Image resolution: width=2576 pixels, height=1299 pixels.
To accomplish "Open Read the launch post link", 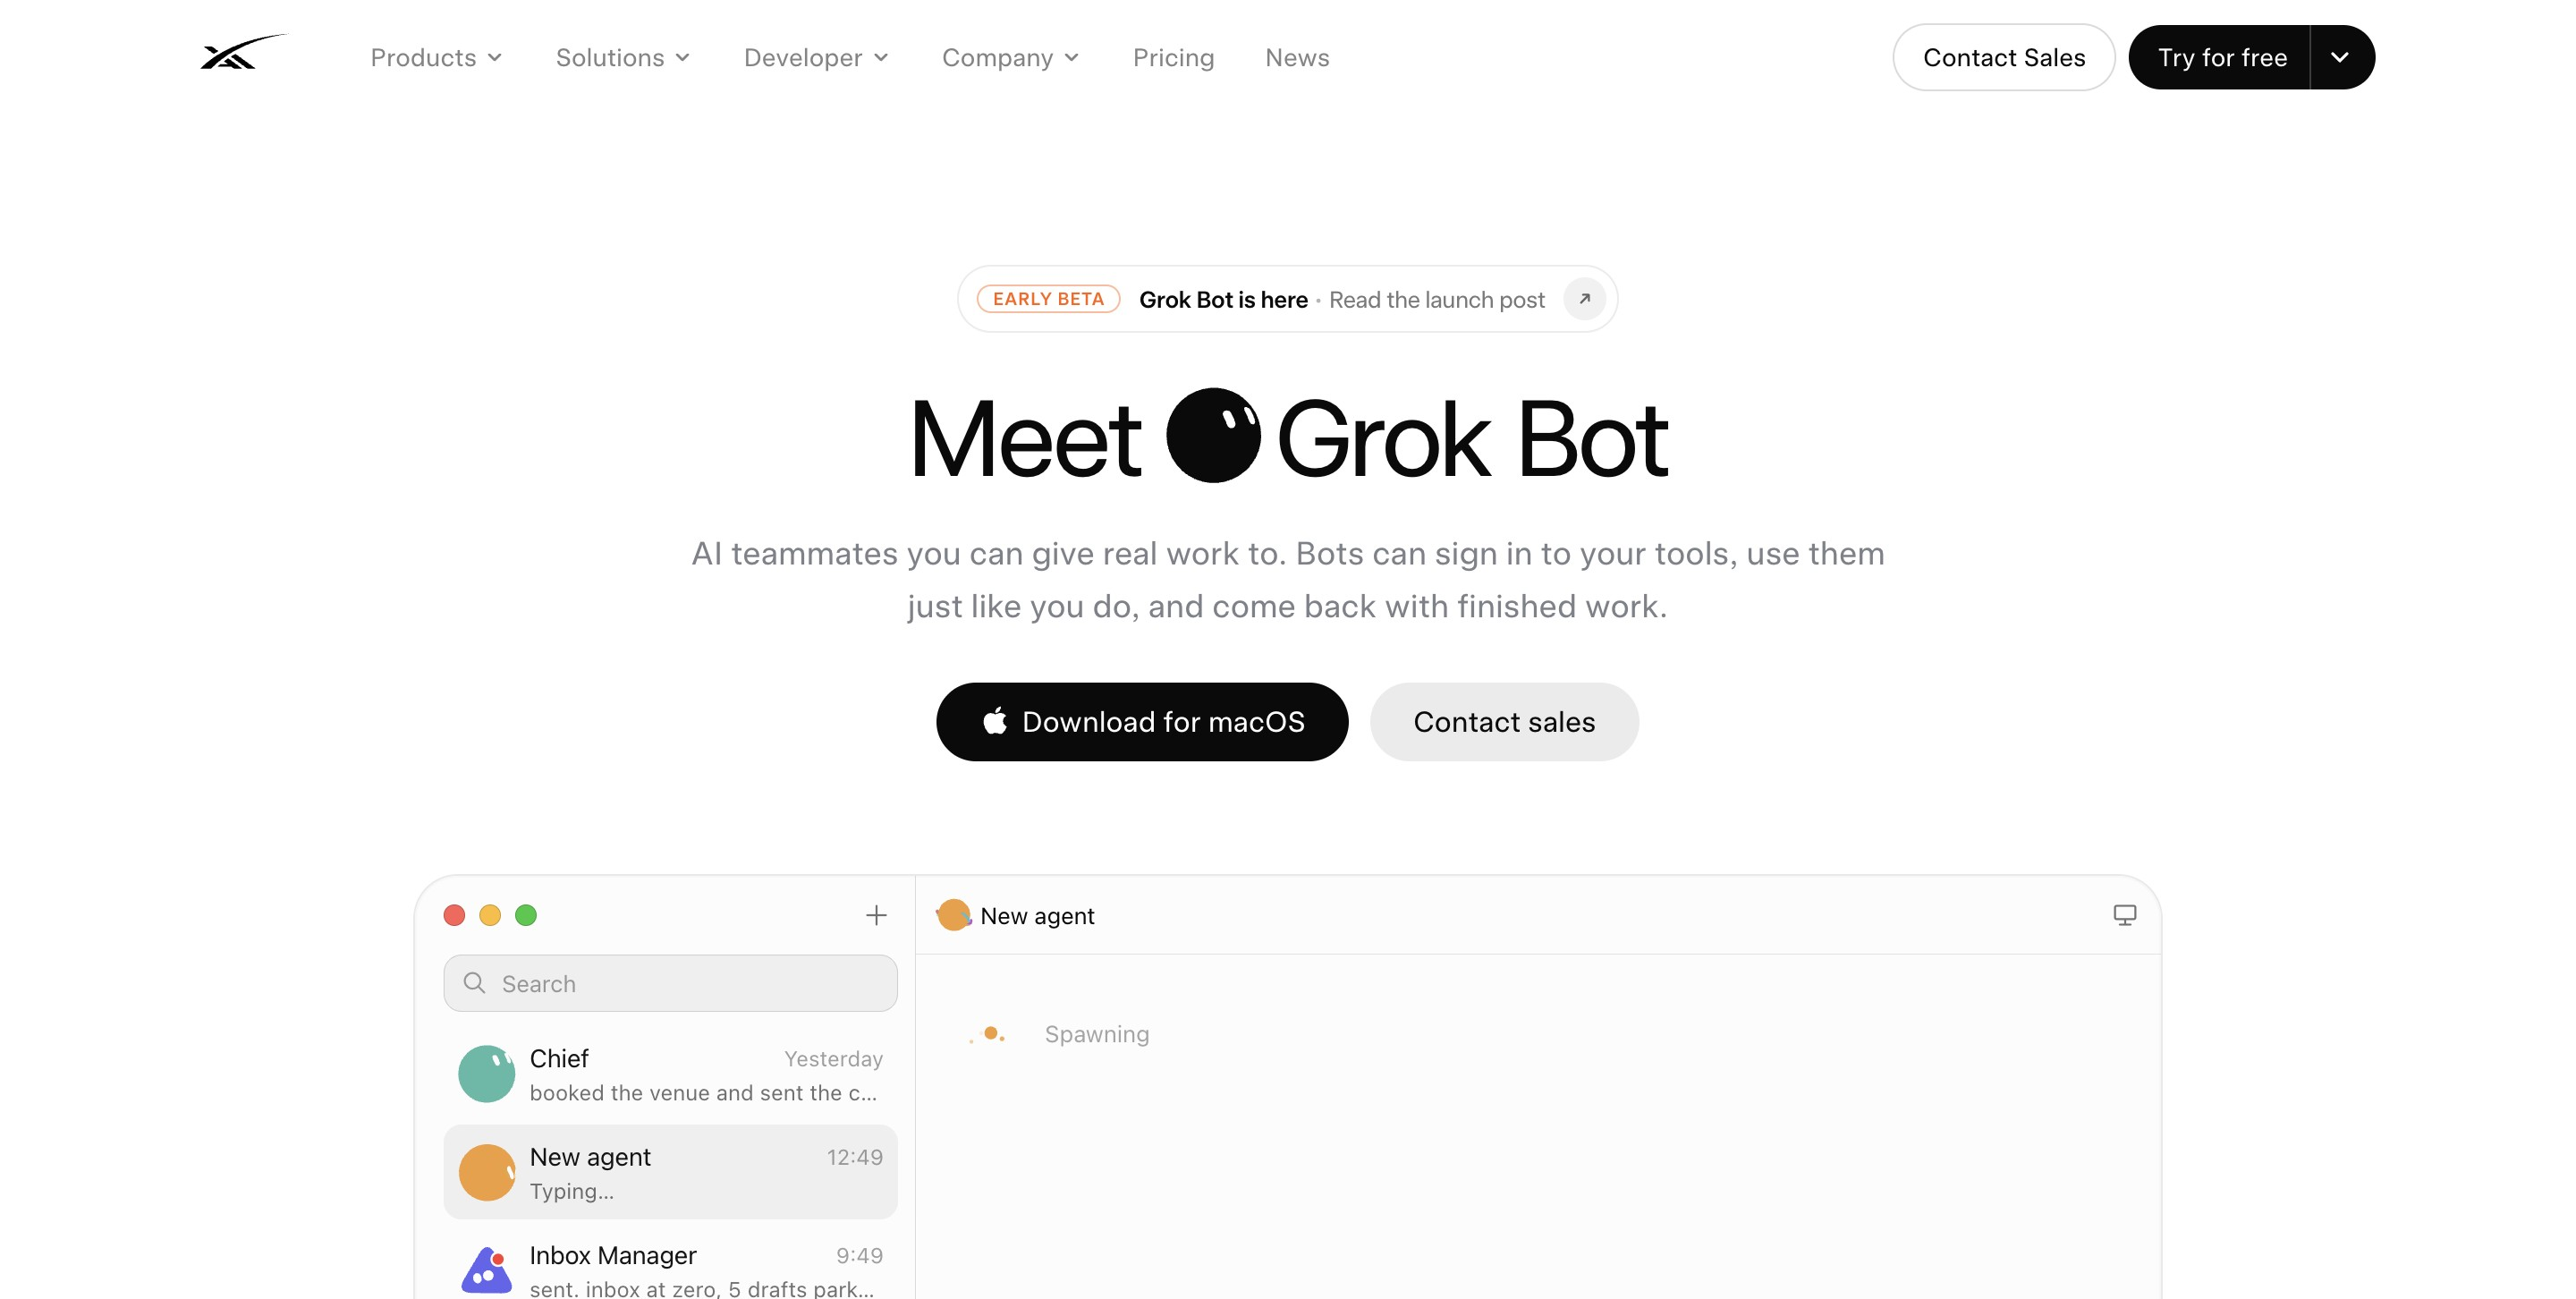I will [x=1437, y=300].
